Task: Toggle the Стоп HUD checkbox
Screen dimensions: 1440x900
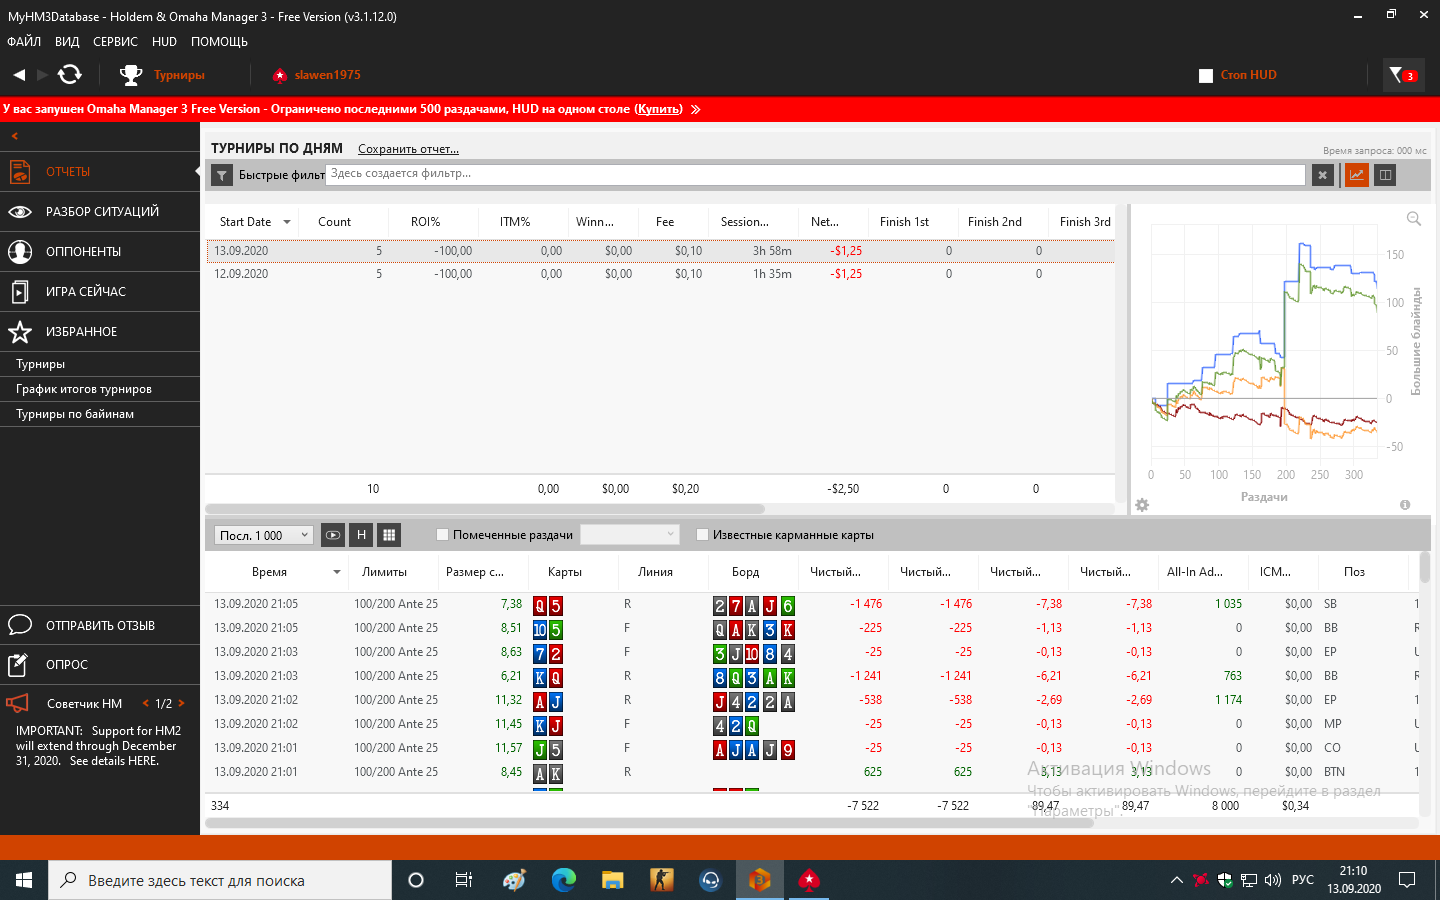Action: point(1206,76)
